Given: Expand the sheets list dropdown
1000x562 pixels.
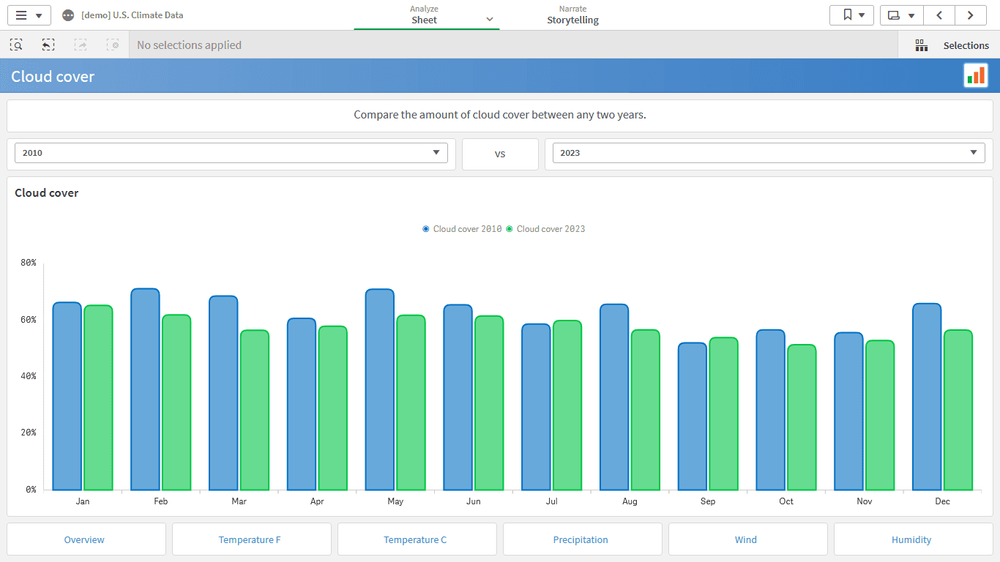Looking at the screenshot, I should [x=489, y=19].
